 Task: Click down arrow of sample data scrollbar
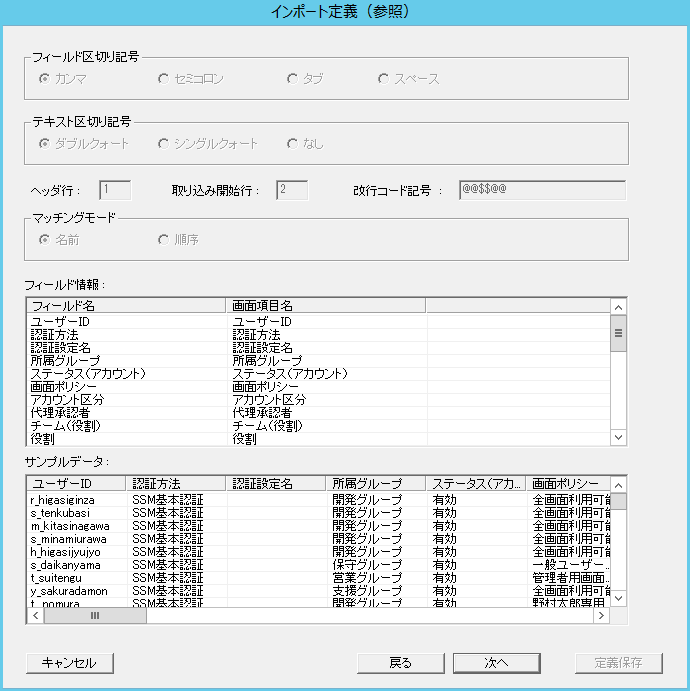[x=618, y=598]
